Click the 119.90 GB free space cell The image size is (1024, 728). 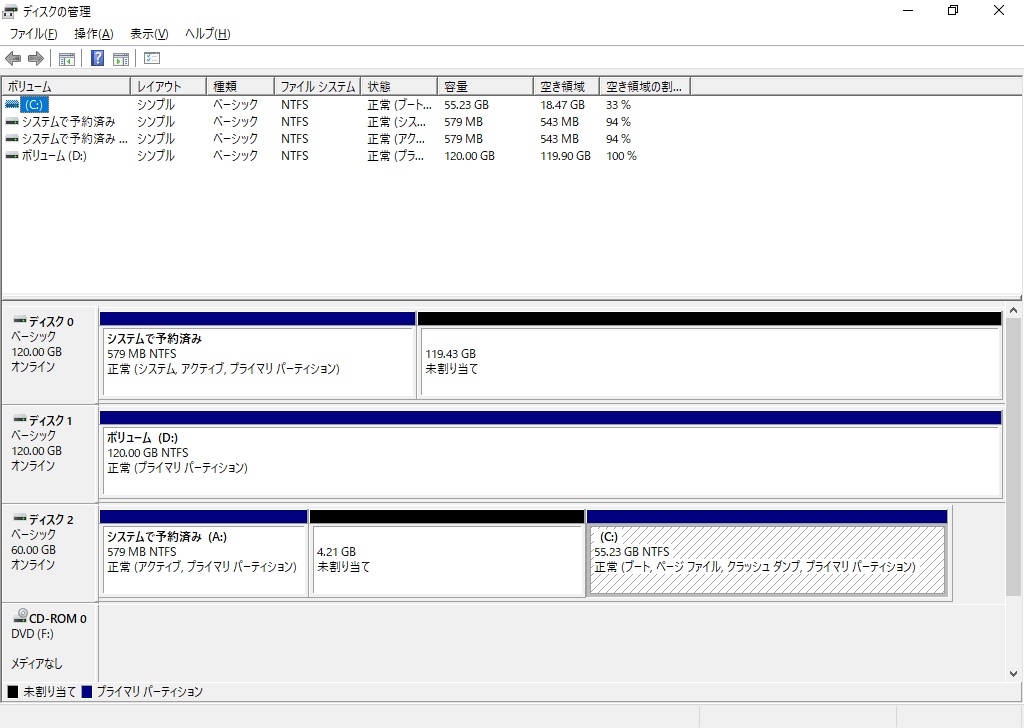(566, 155)
